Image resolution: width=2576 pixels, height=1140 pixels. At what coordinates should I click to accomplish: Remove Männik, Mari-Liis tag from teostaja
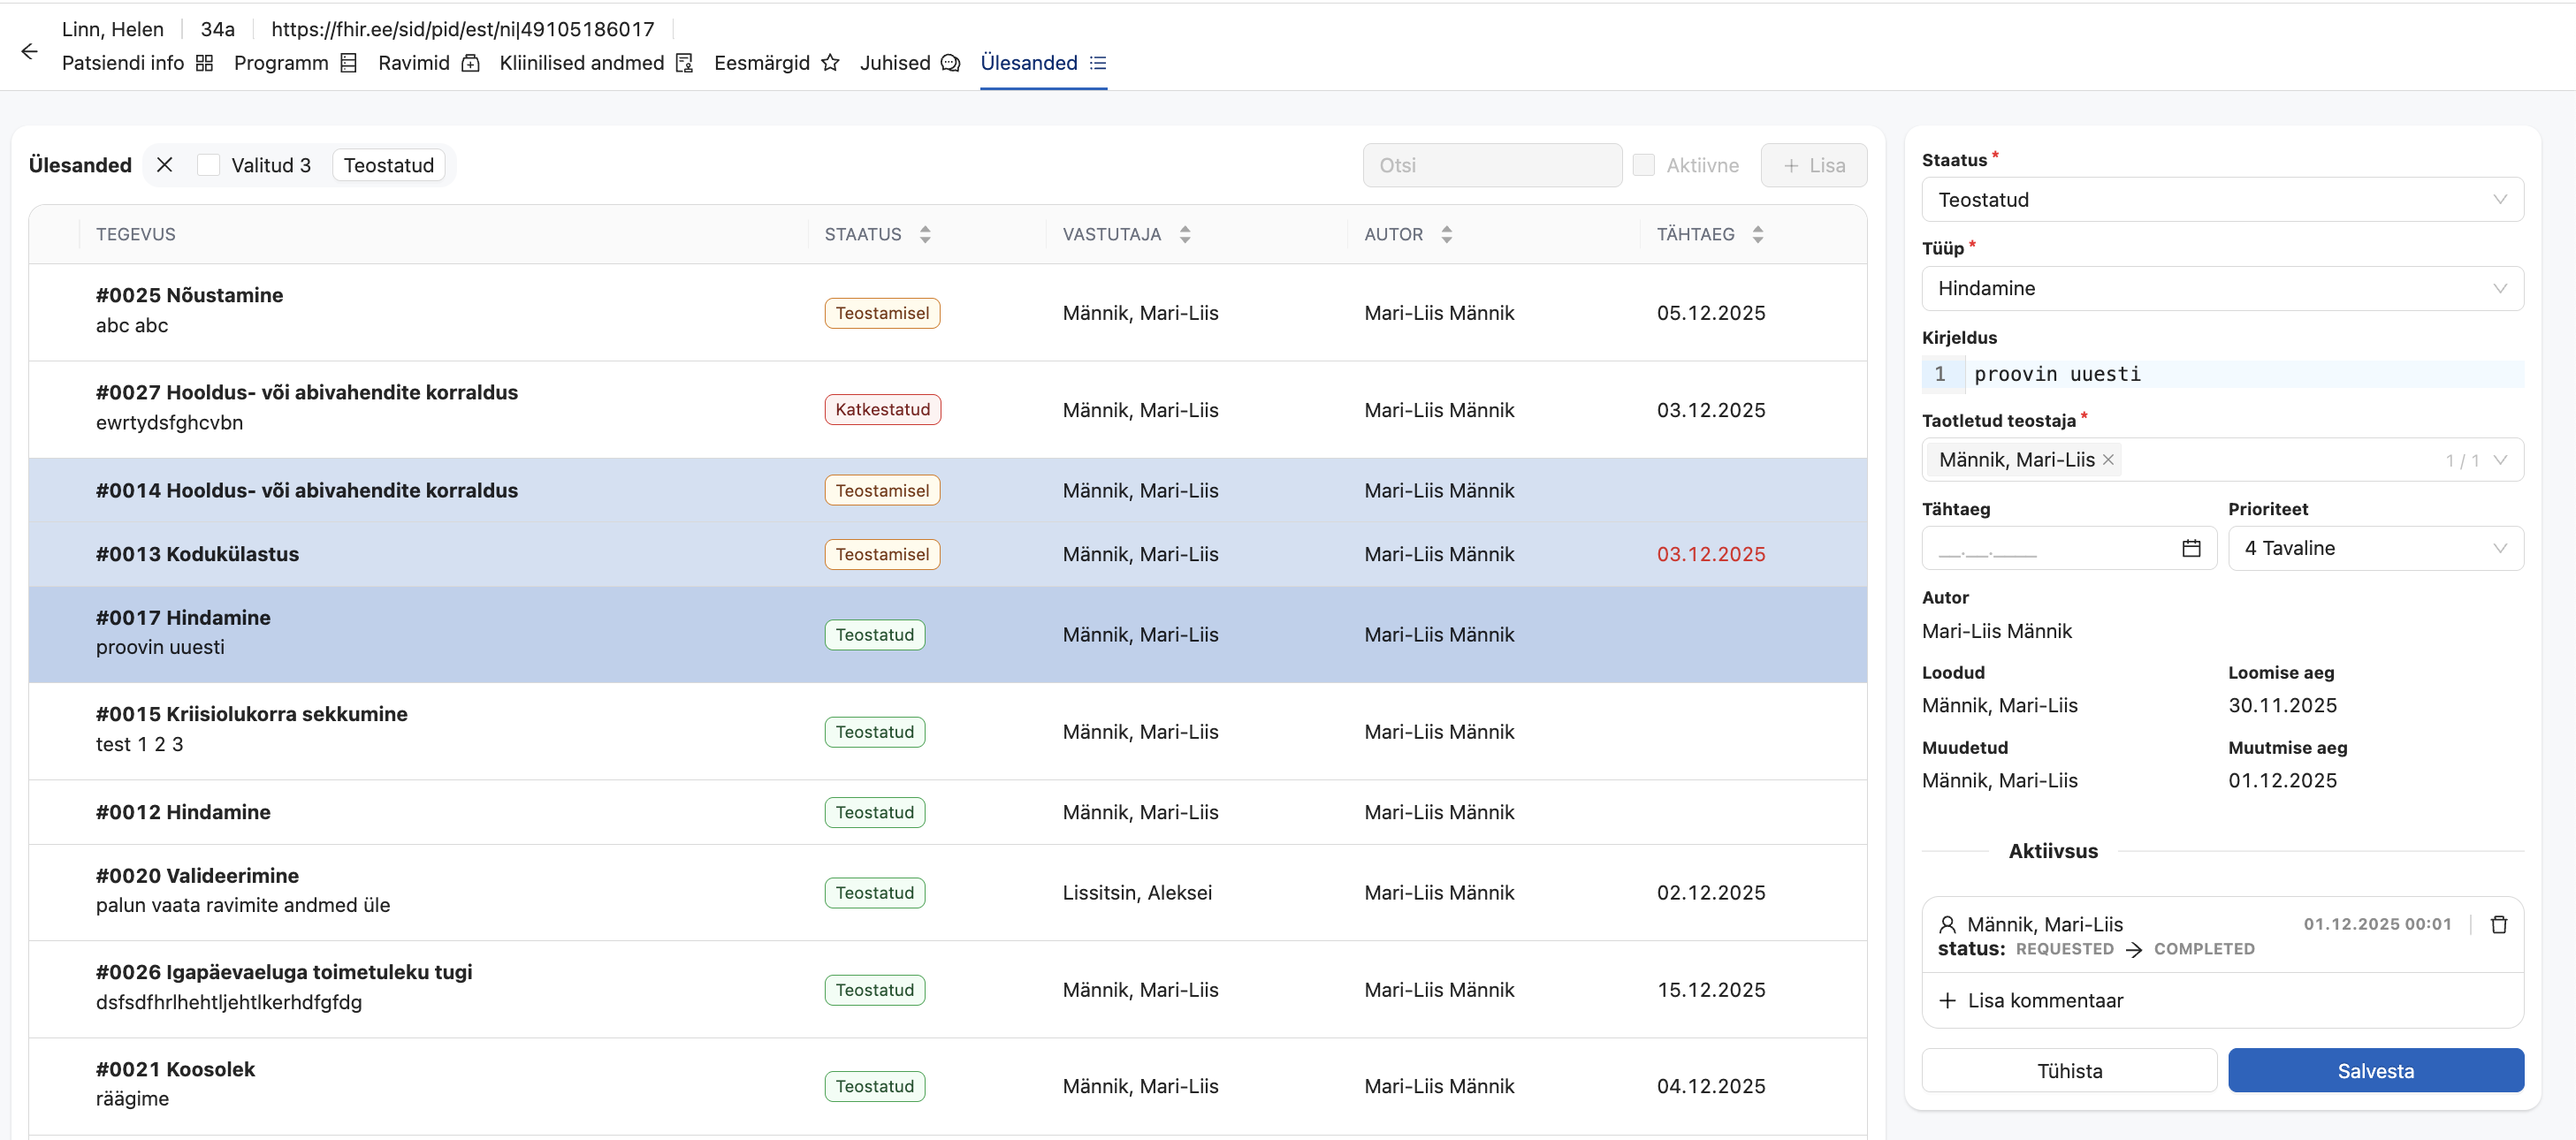point(2108,460)
